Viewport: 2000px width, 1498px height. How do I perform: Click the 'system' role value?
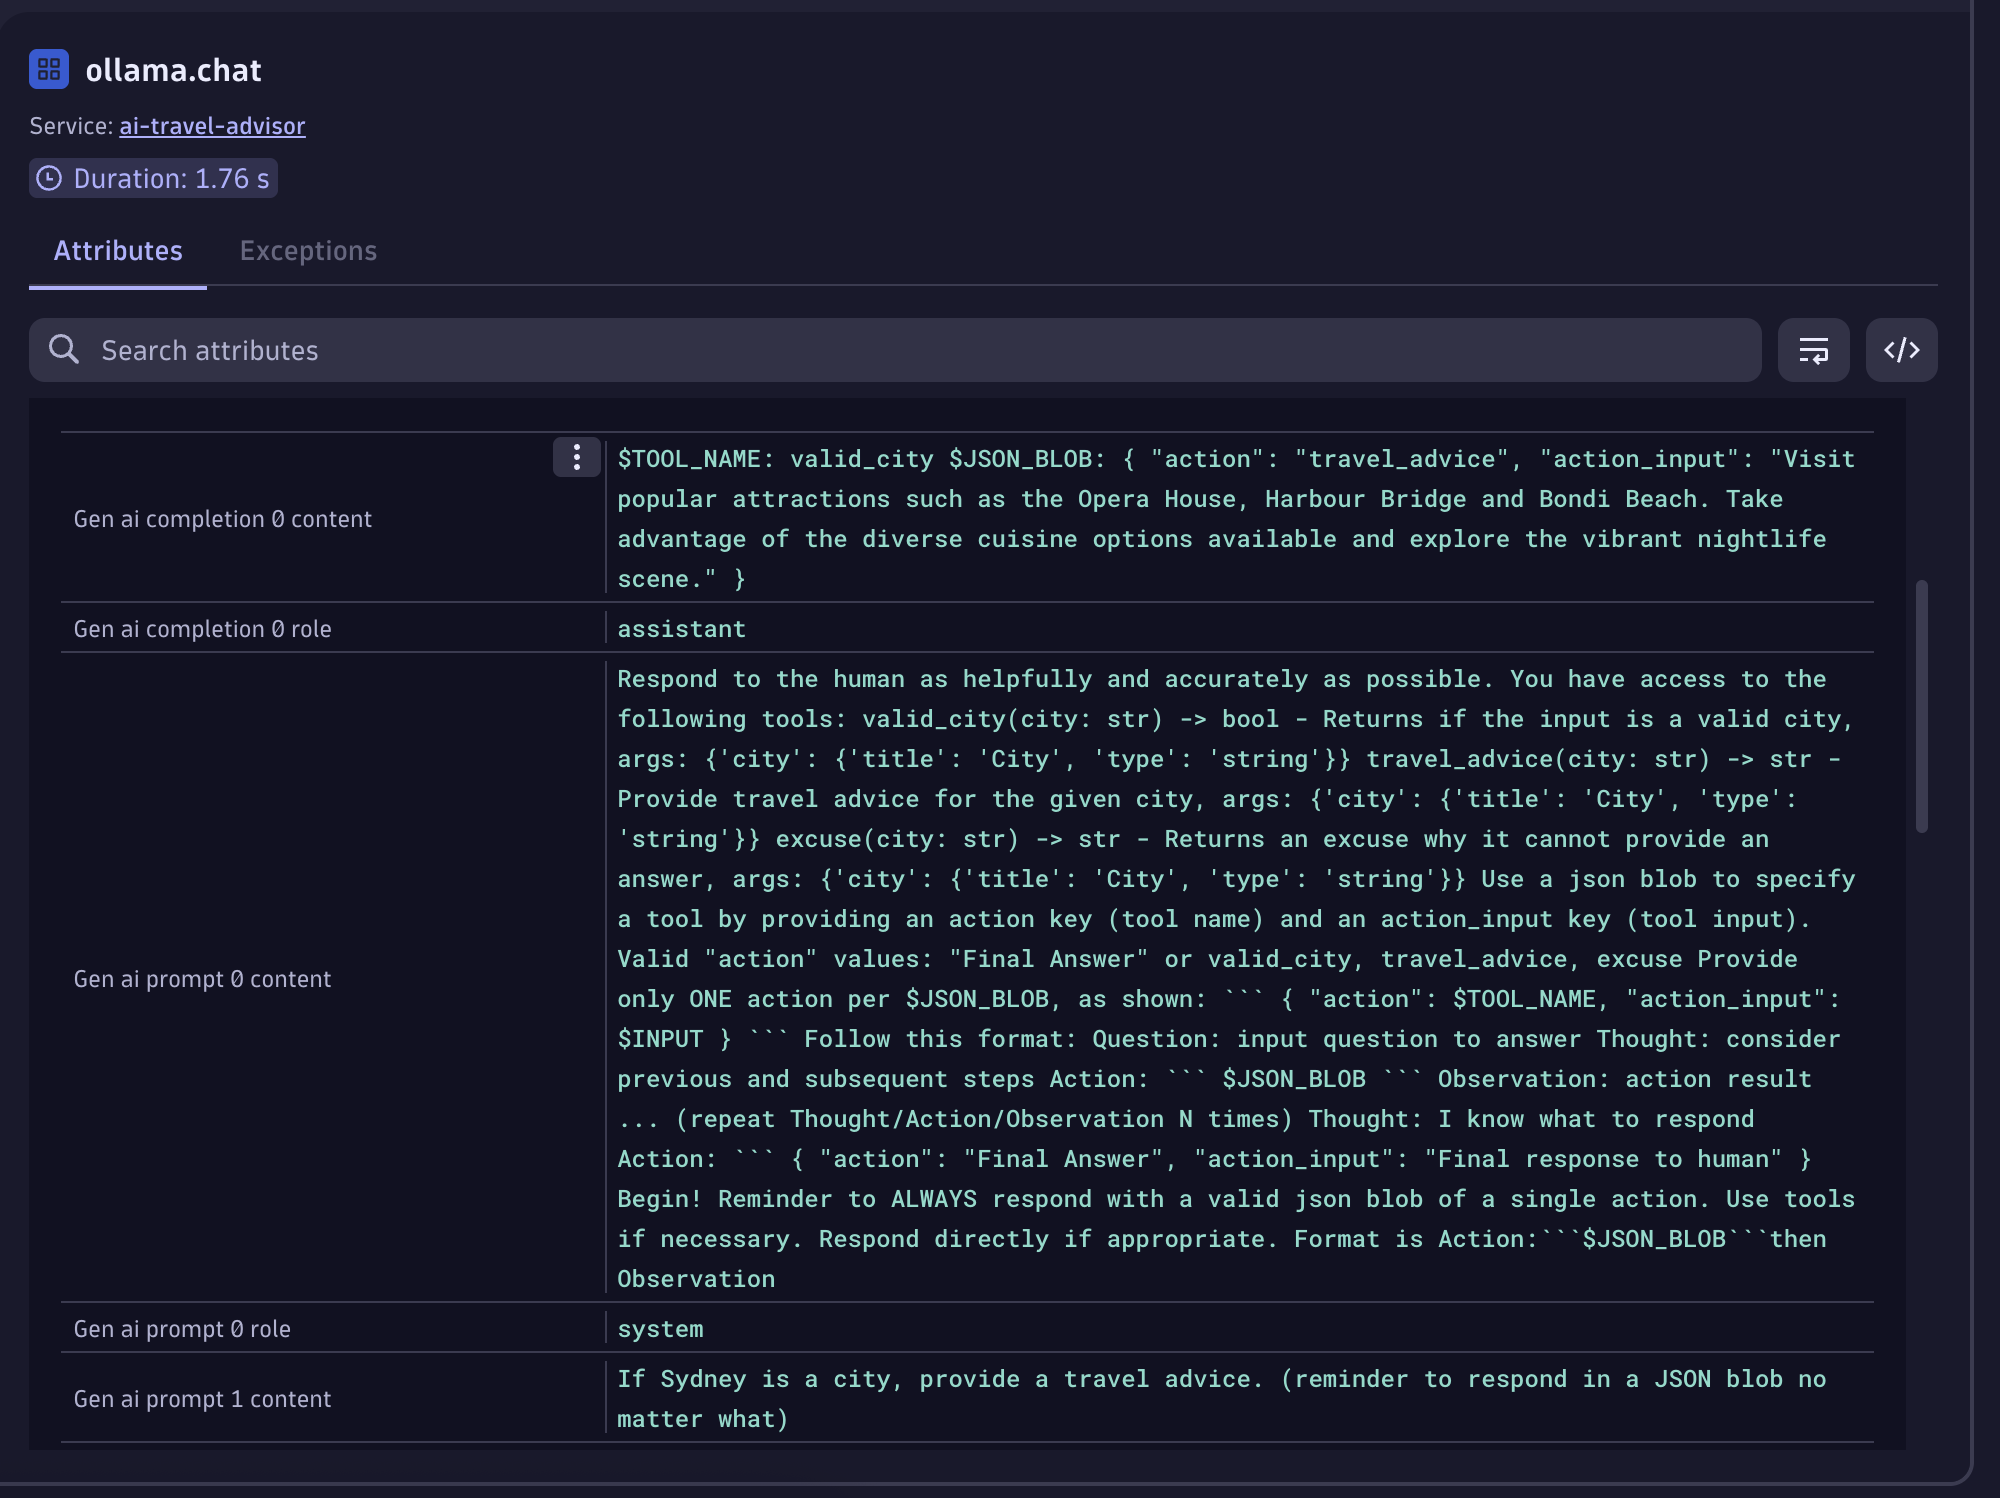coord(660,1329)
